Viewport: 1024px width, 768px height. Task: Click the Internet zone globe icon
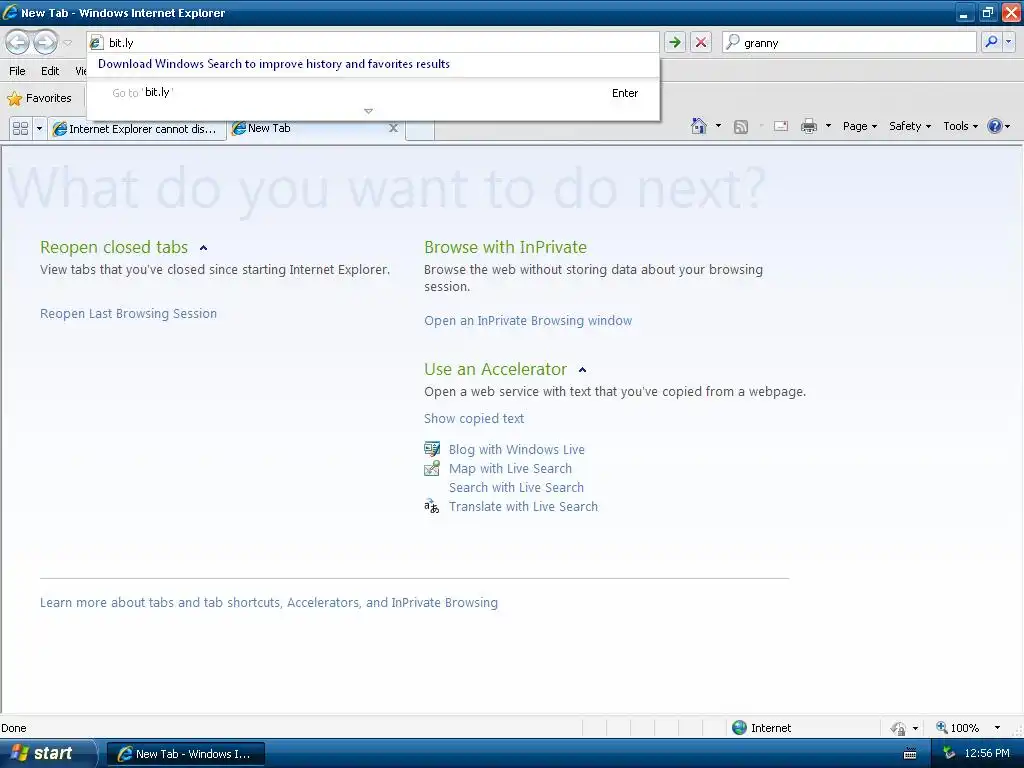click(739, 728)
